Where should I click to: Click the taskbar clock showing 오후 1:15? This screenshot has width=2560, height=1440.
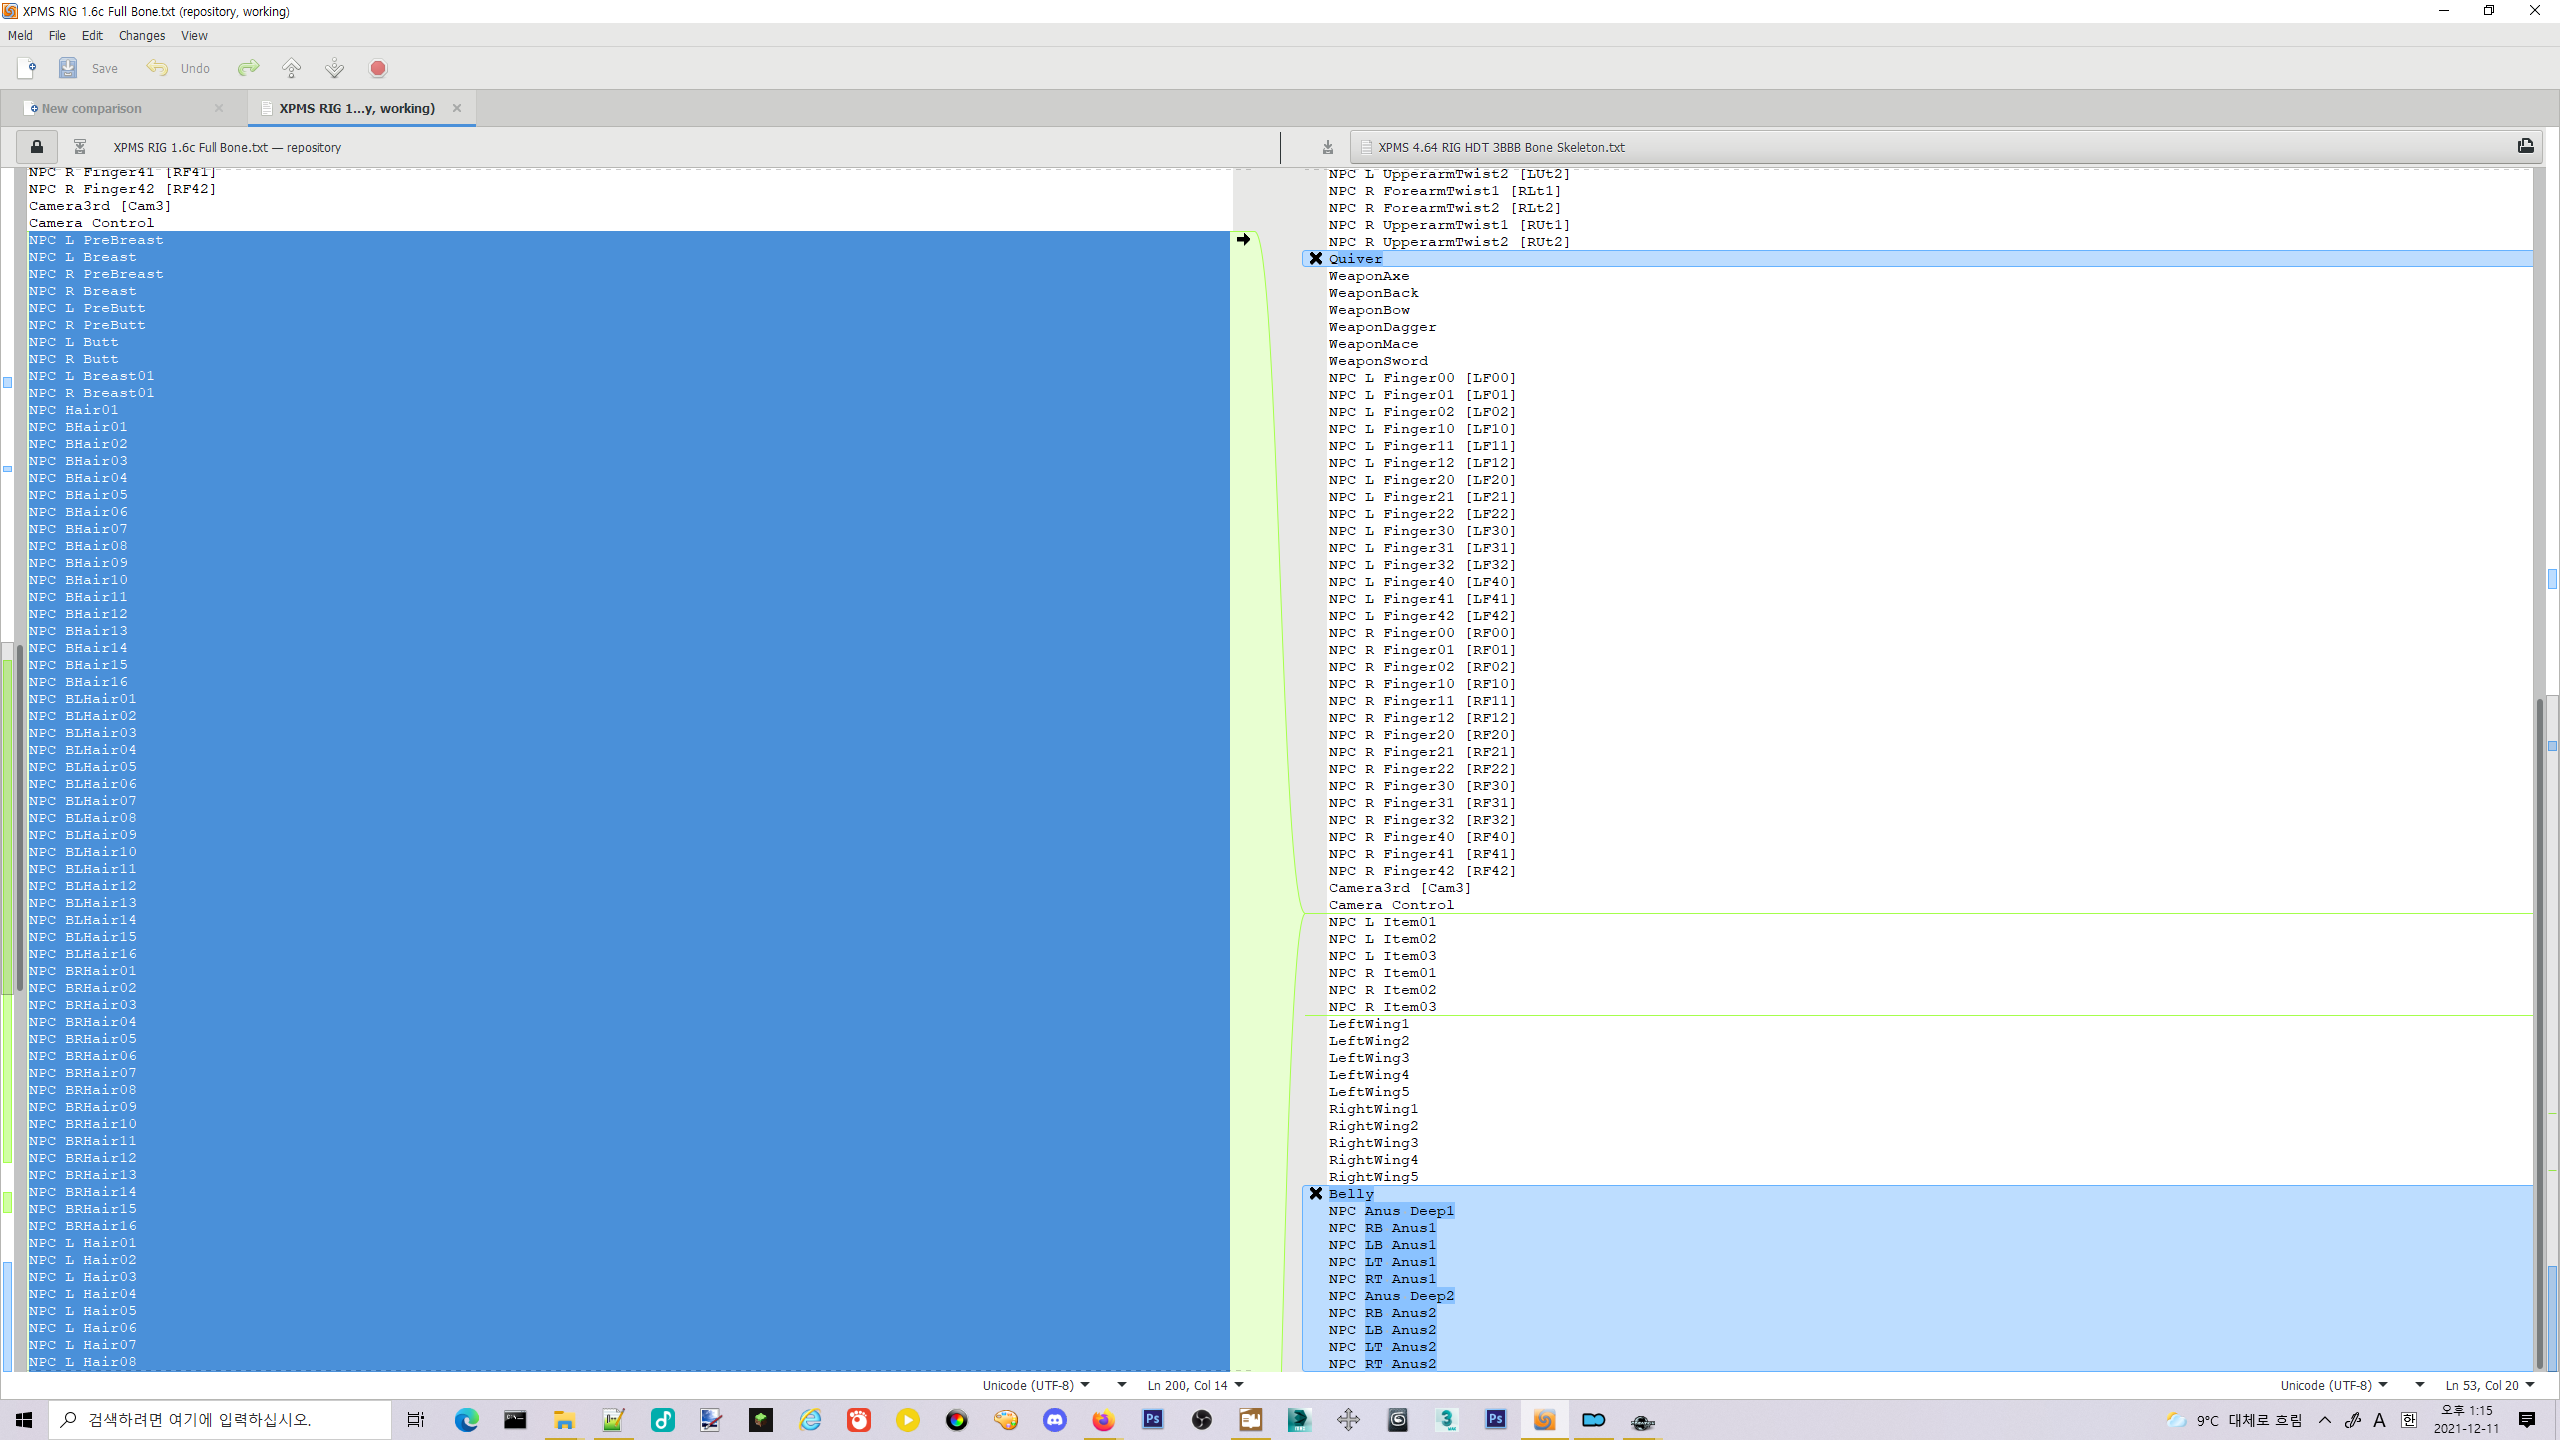(2467, 1420)
